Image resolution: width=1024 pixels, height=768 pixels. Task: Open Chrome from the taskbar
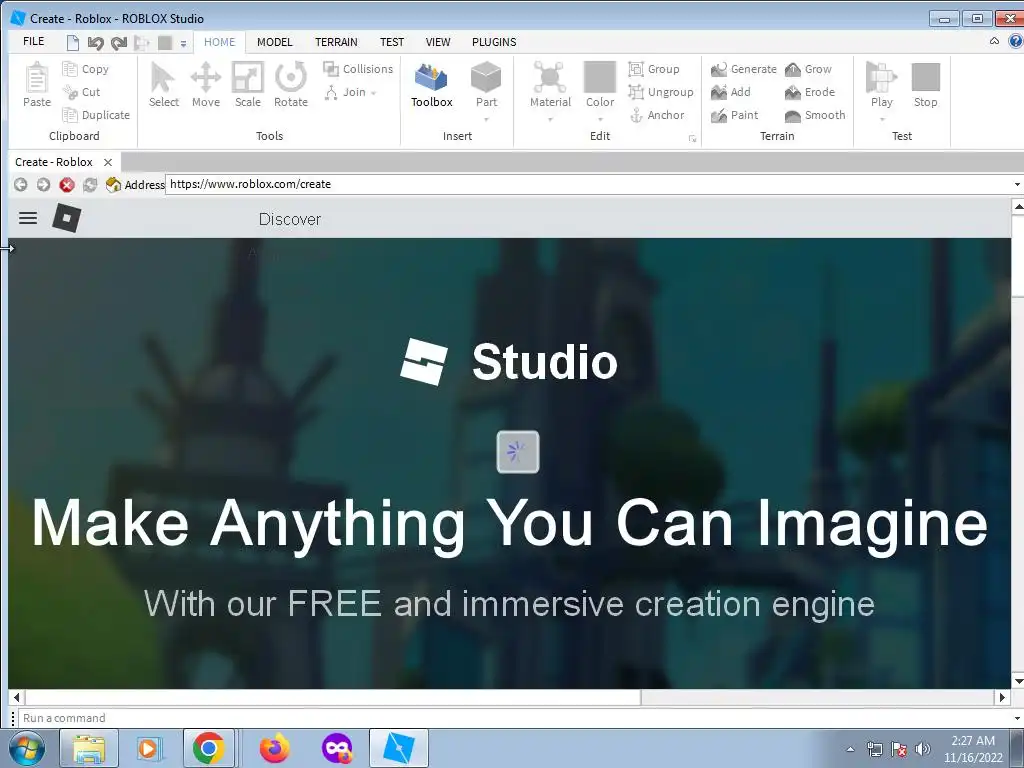coord(208,748)
